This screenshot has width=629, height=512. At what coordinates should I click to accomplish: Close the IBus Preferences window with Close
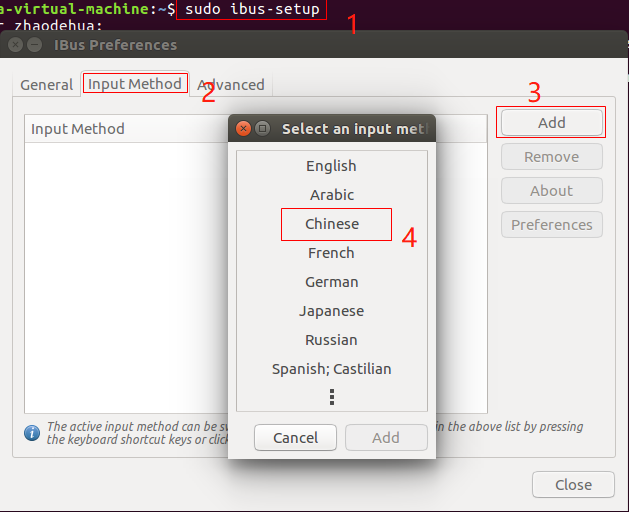coord(573,485)
